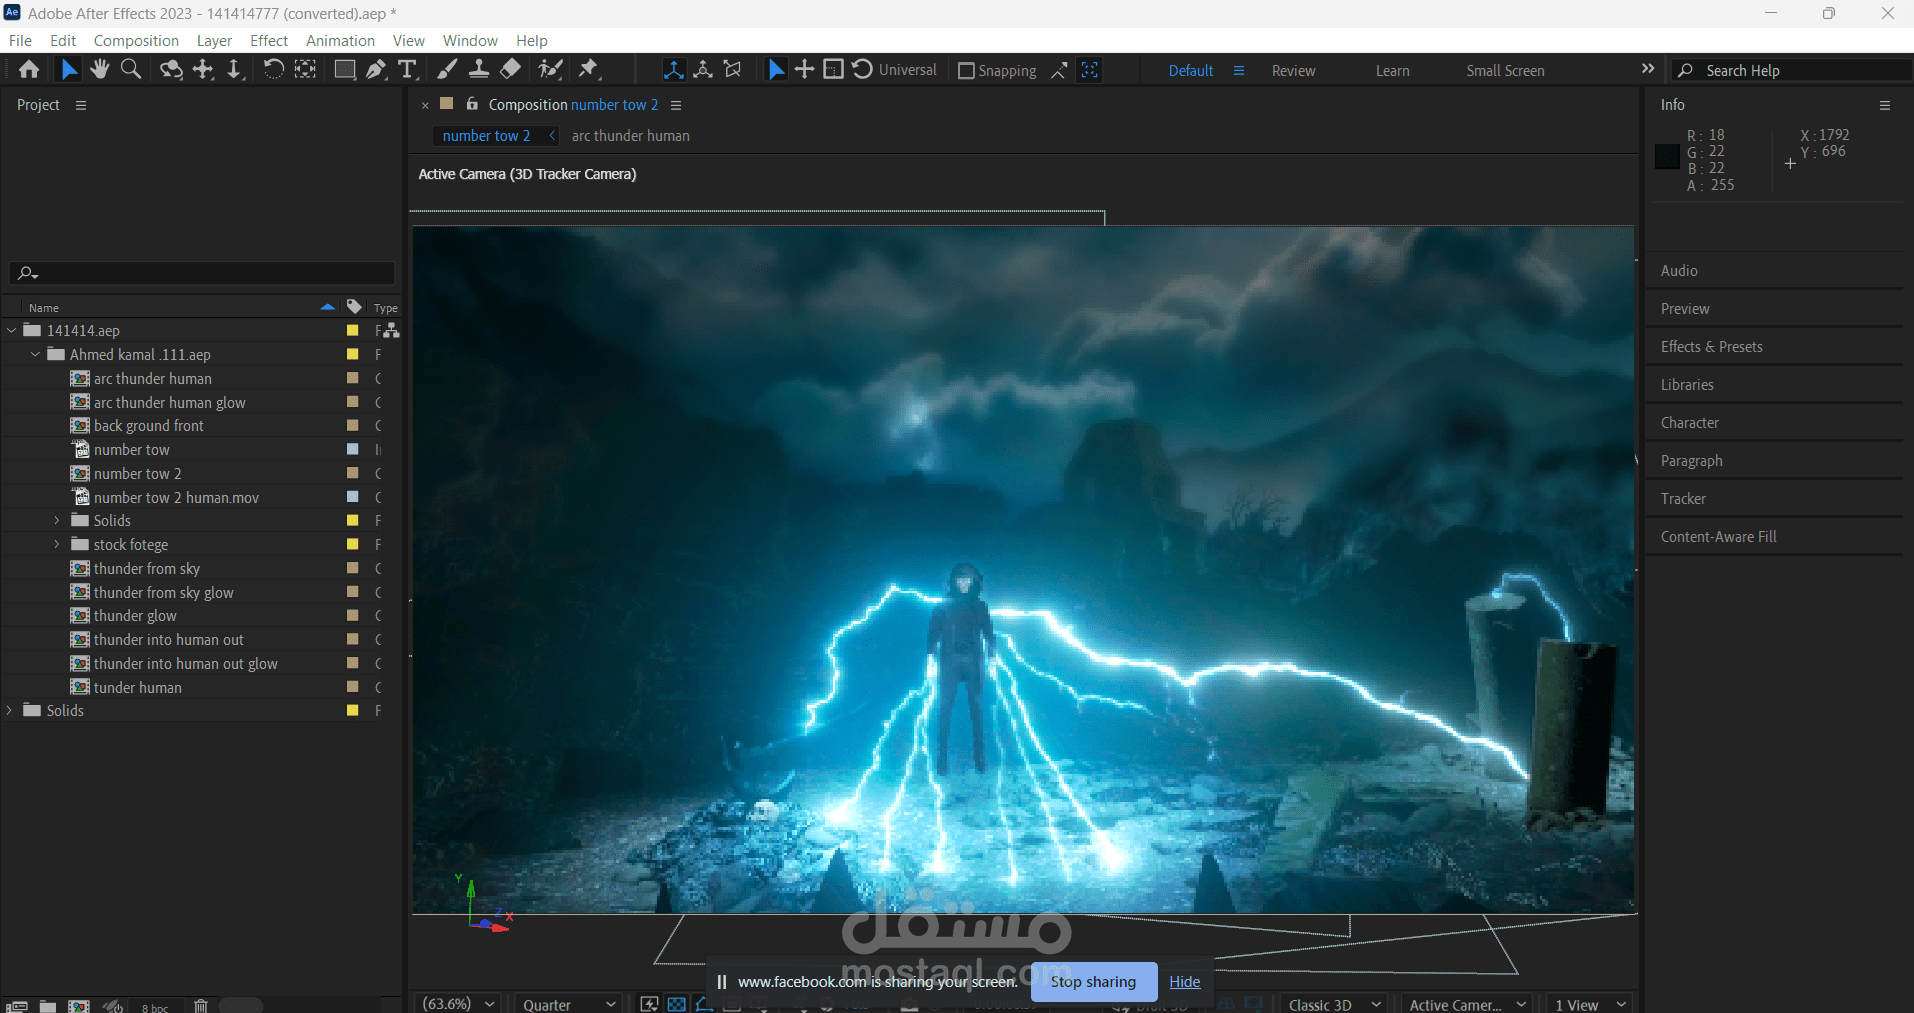Select the Zoom magnifier tool
This screenshot has width=1914, height=1013.
[x=131, y=69]
